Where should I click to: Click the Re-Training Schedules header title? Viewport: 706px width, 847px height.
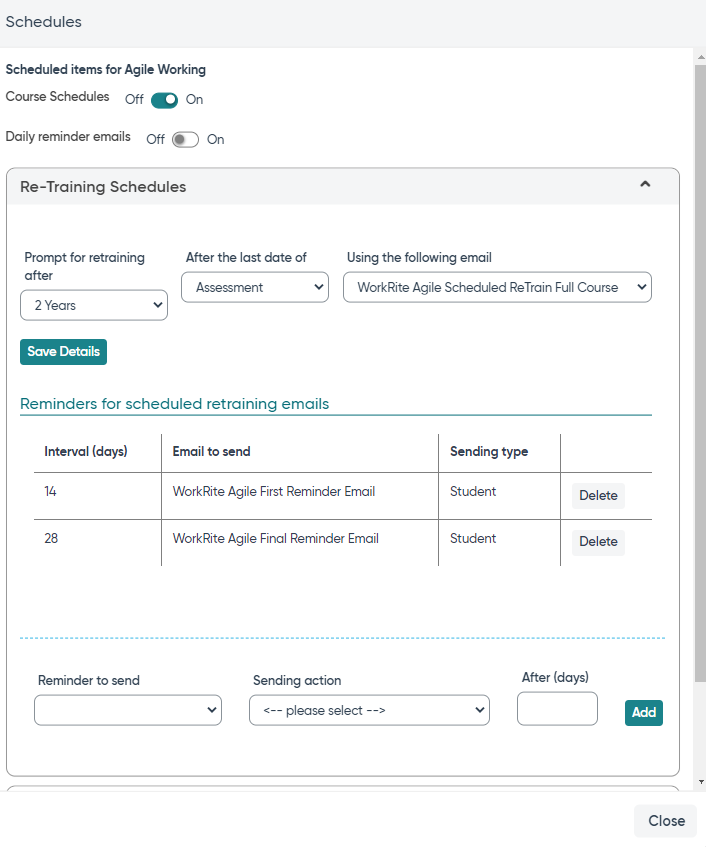pos(103,187)
